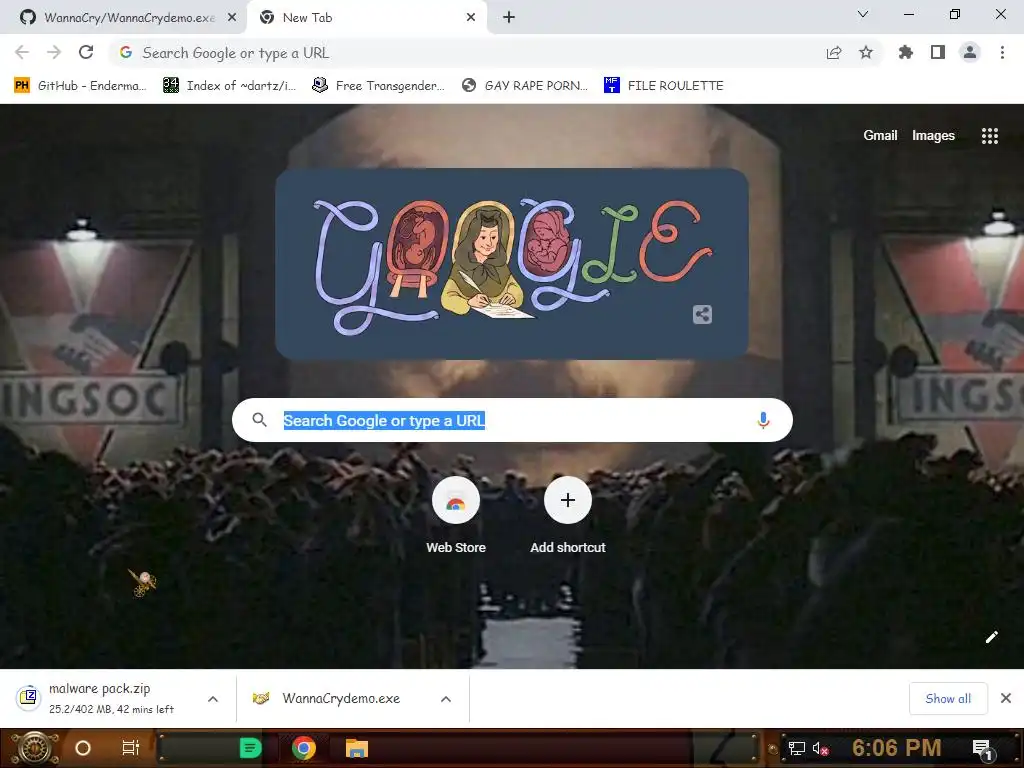The width and height of the screenshot is (1024, 768).
Task: Click the search magnifier icon
Action: point(260,420)
